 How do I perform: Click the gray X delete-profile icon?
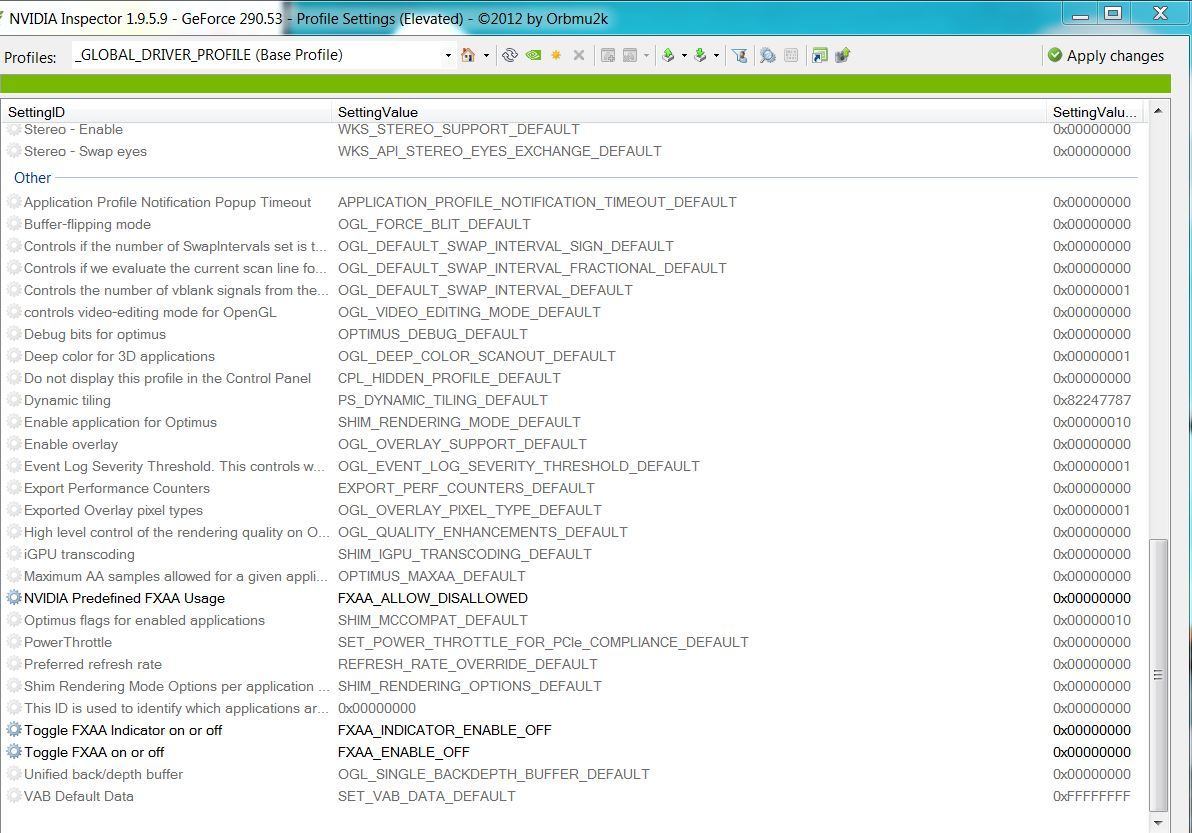[579, 55]
